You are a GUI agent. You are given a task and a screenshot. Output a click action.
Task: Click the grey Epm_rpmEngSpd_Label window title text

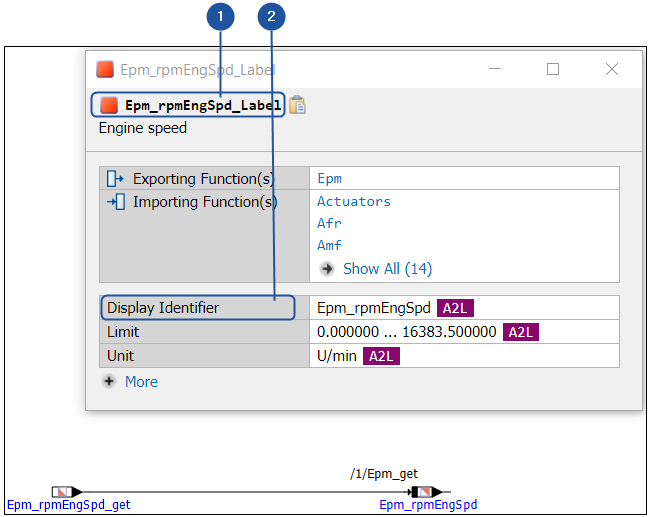tap(198, 70)
